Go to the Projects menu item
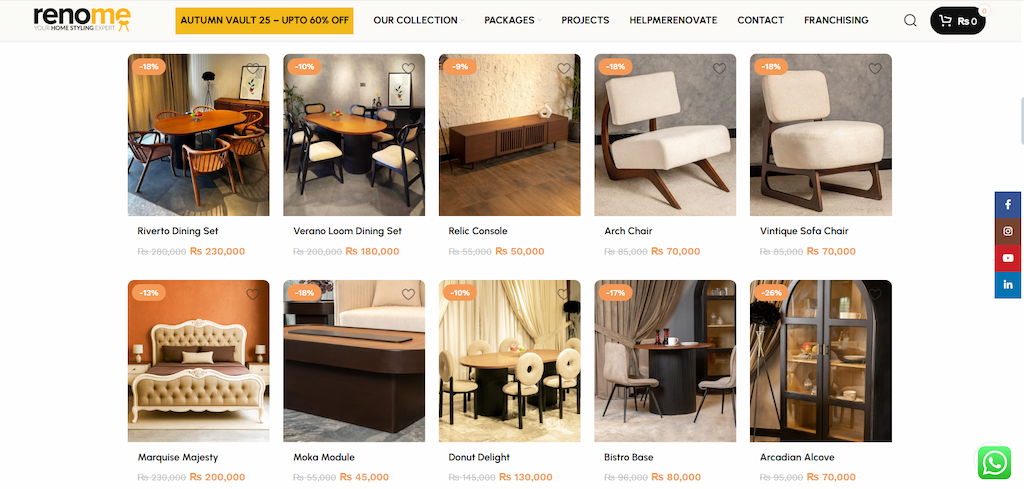The width and height of the screenshot is (1024, 489). click(585, 20)
